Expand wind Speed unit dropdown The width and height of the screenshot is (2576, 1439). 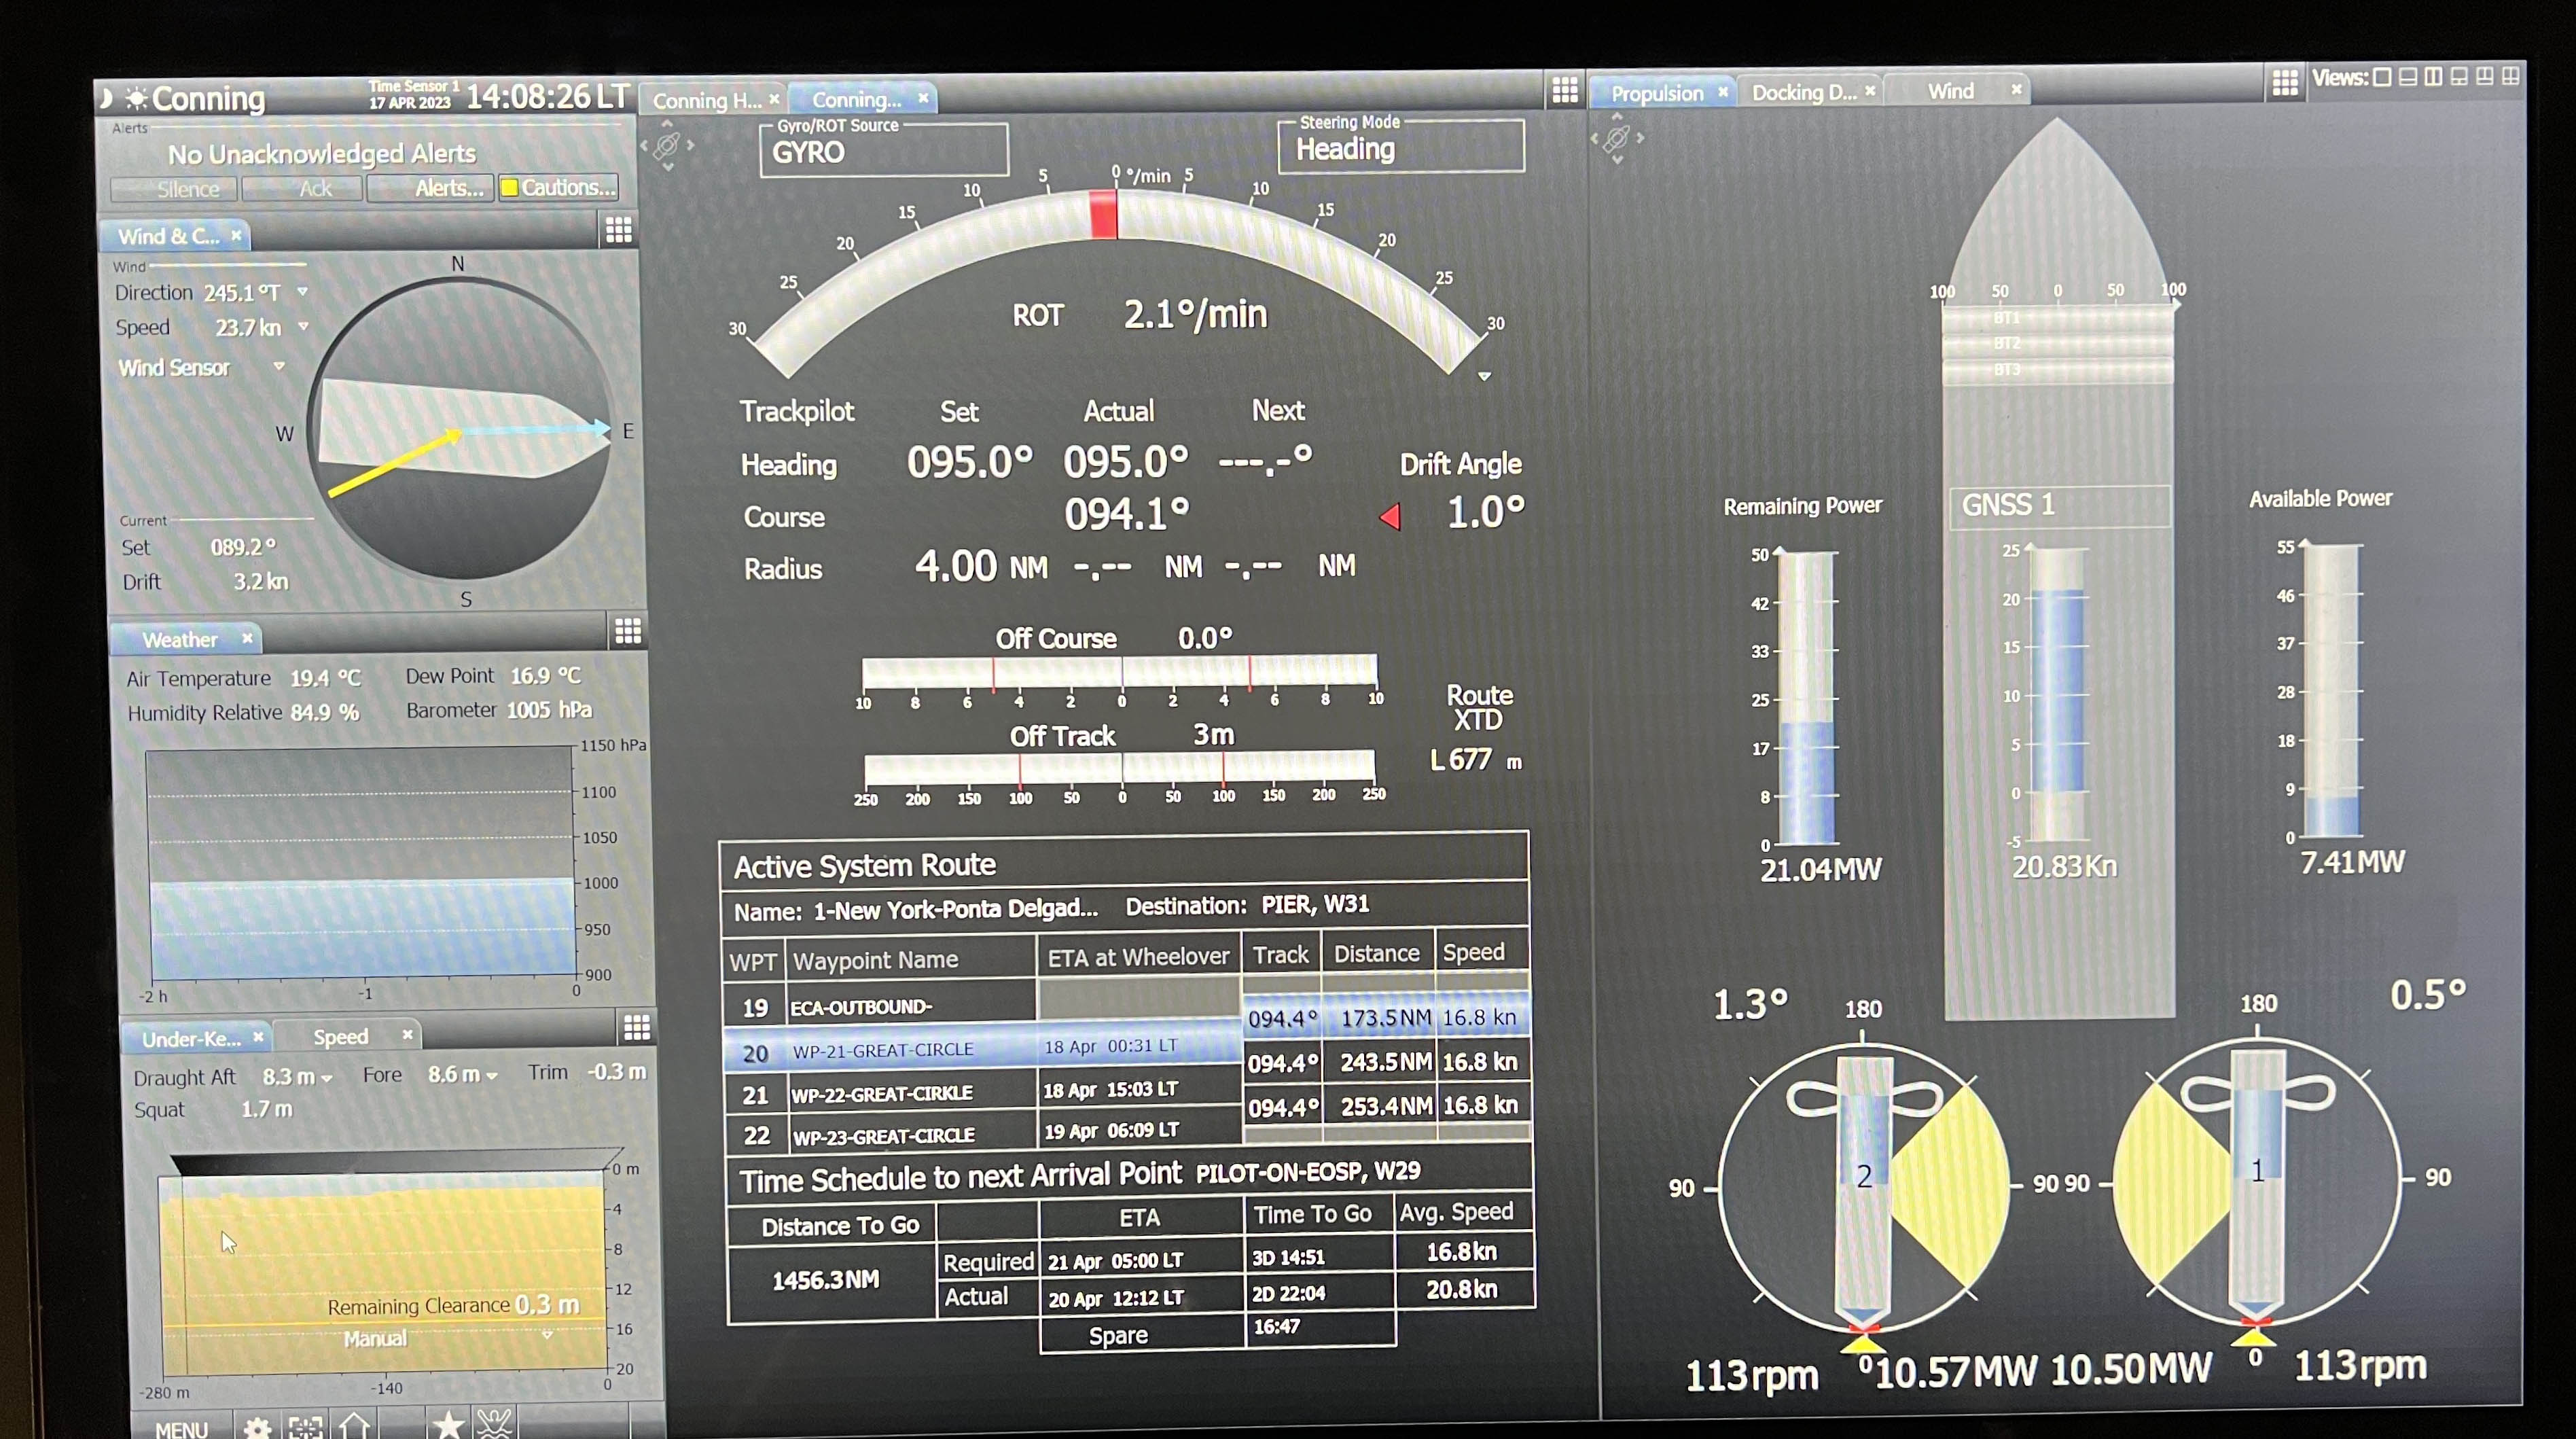pos(303,326)
